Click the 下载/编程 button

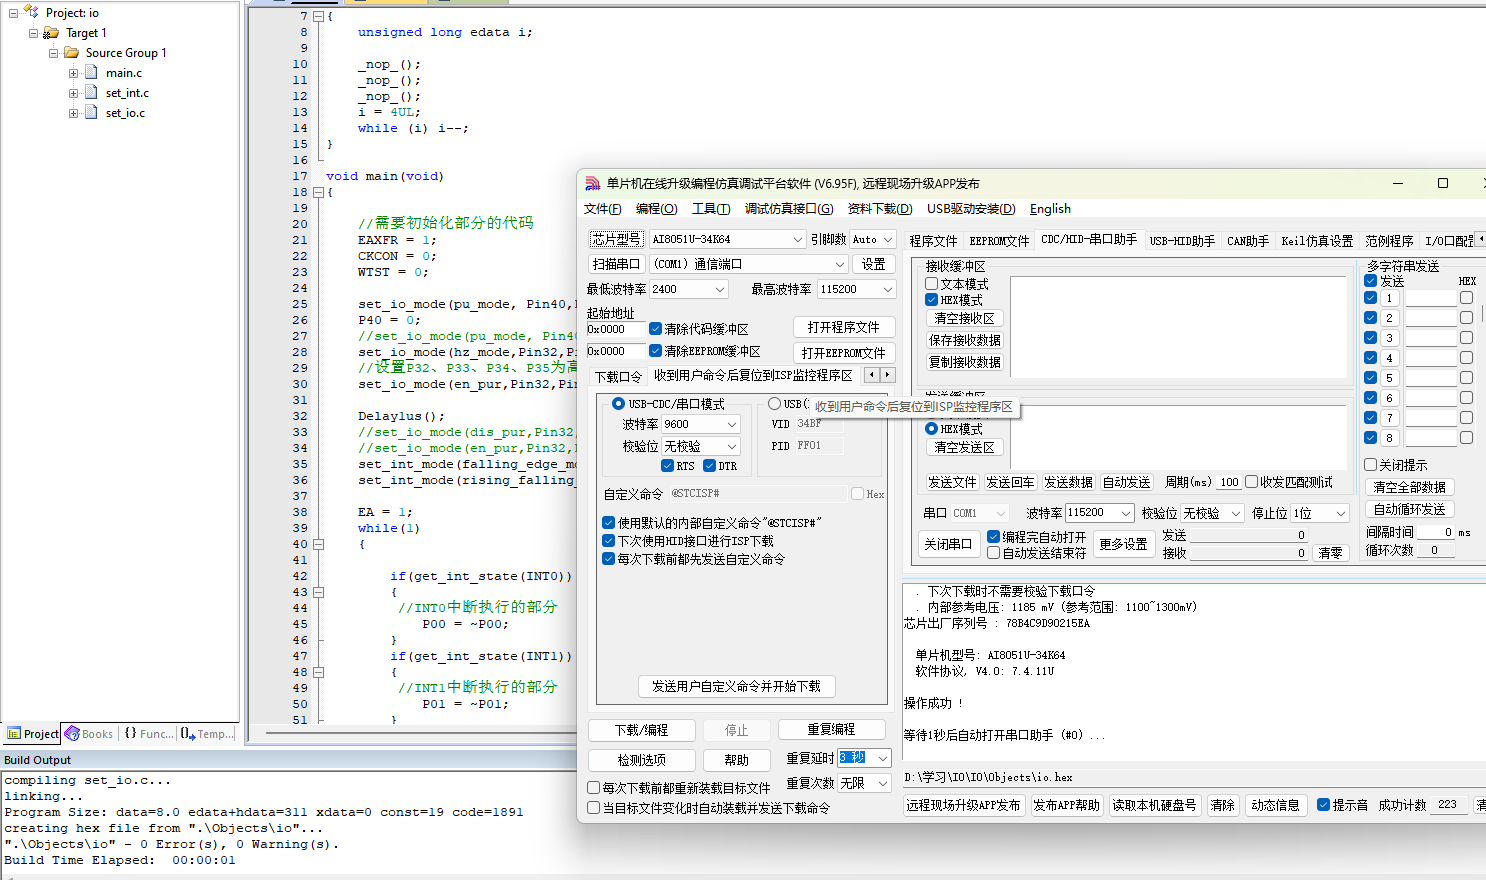pos(641,730)
